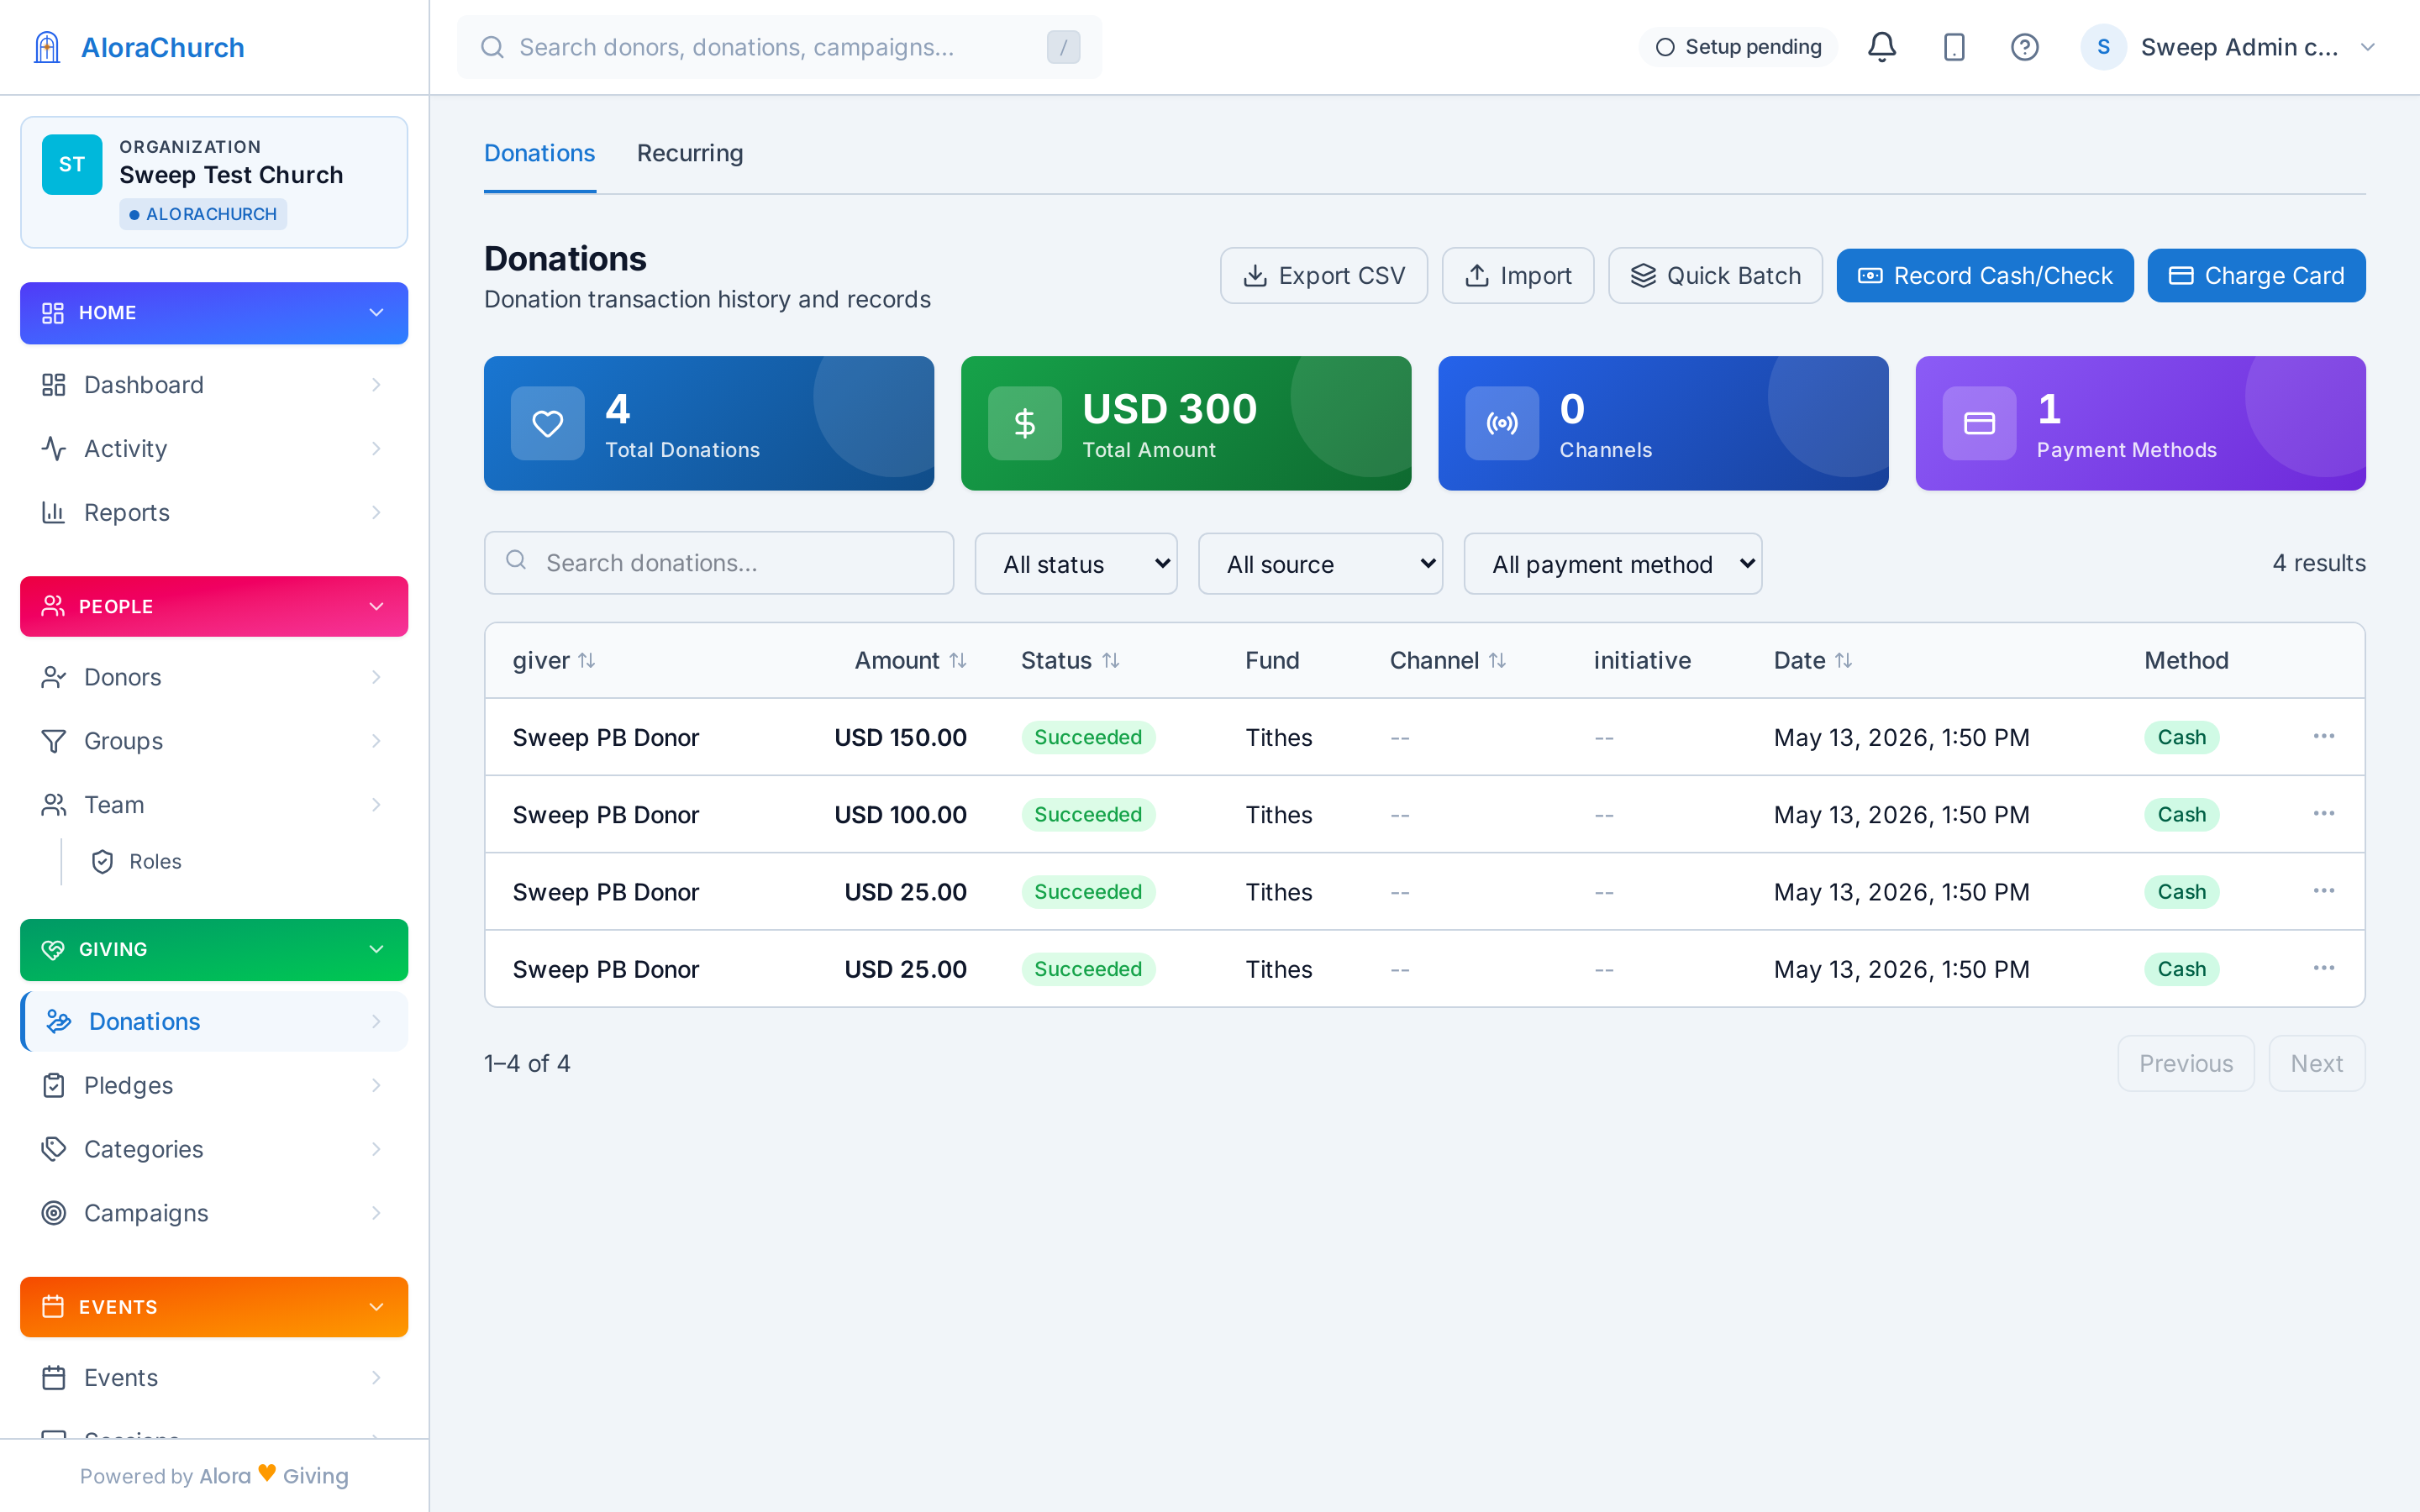Click the Campaigns target icon
2420x1512 pixels.
pyautogui.click(x=53, y=1213)
